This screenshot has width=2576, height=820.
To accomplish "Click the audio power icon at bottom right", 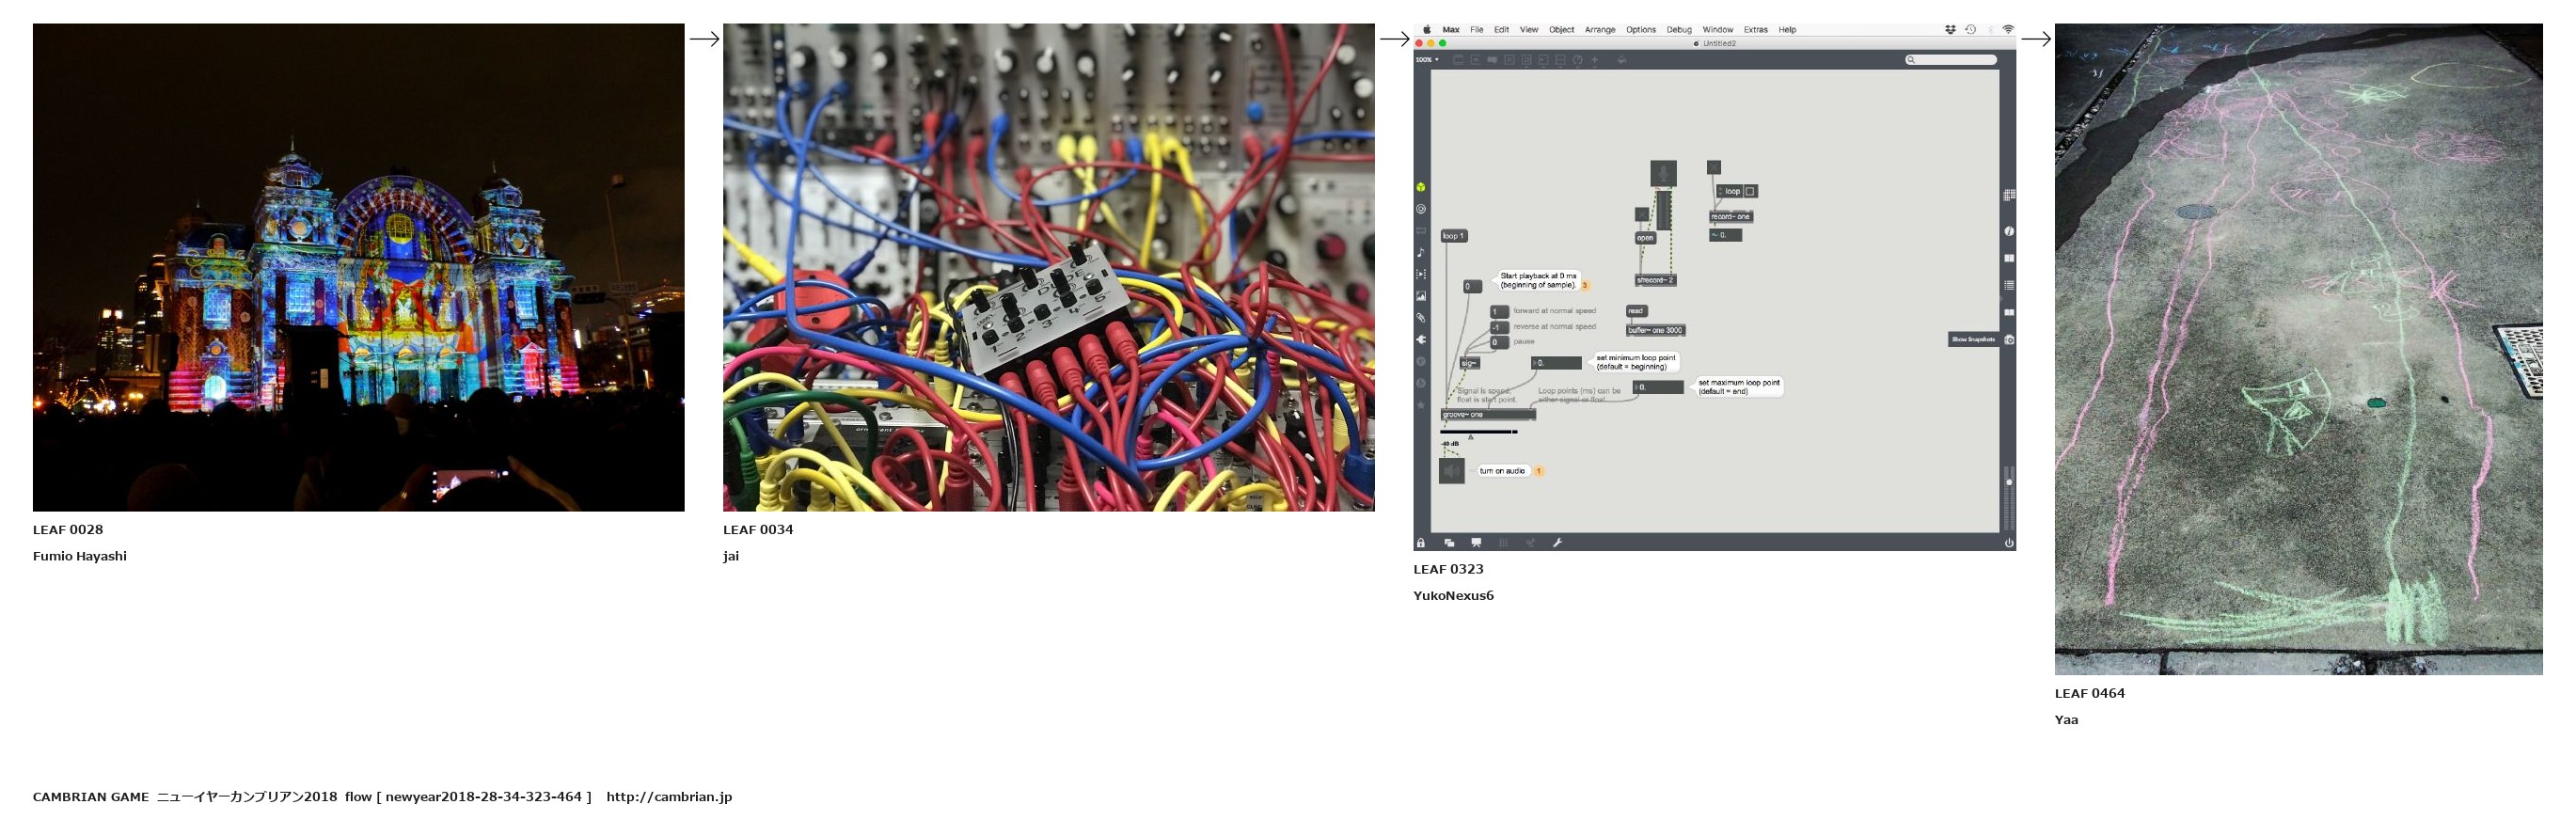I will point(2008,543).
